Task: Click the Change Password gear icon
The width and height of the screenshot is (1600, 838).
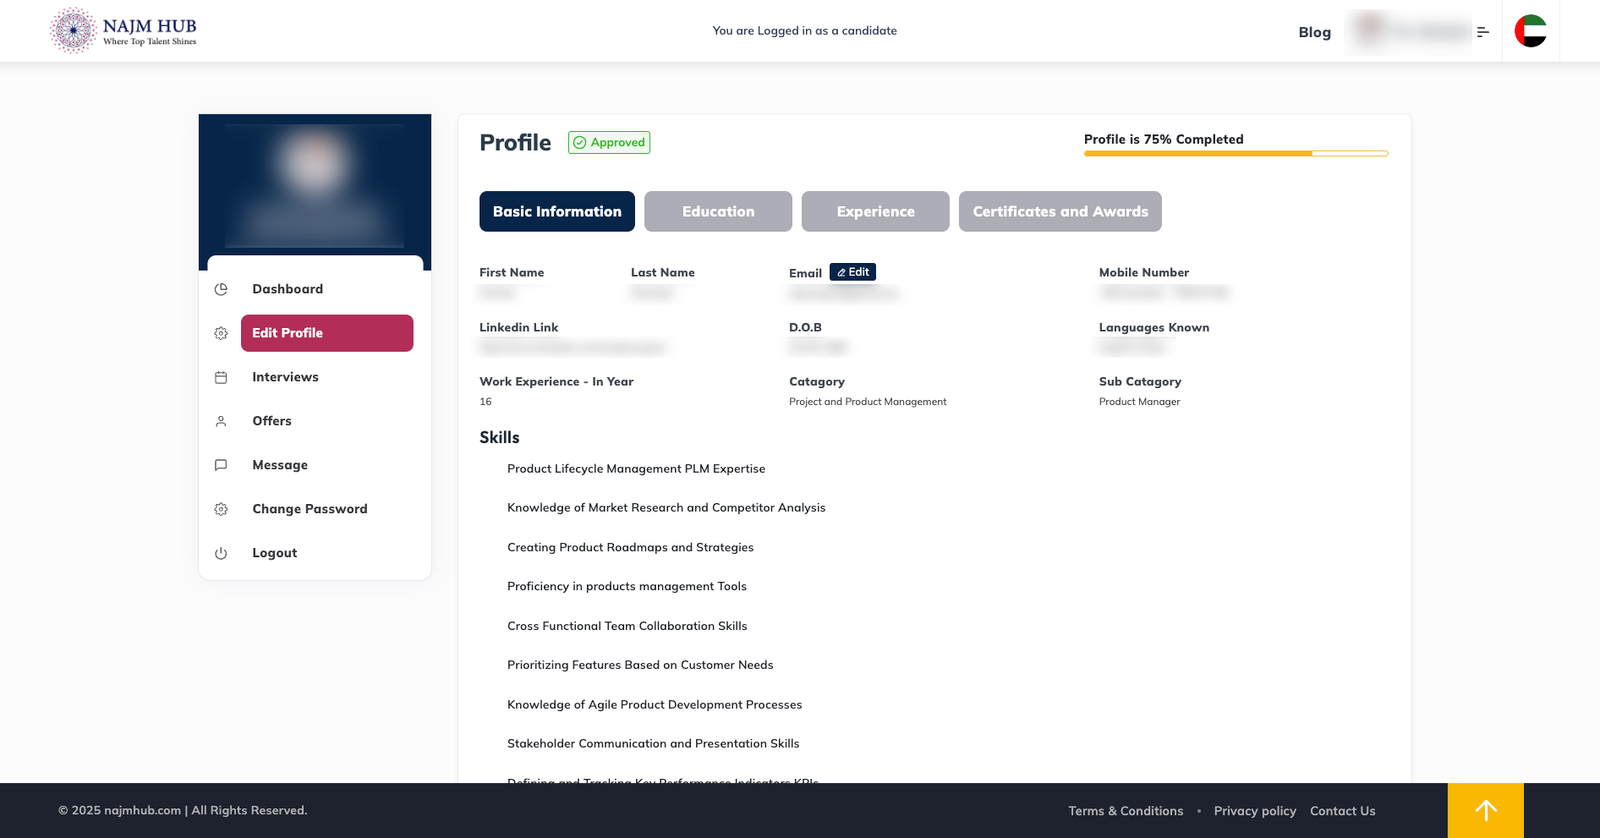Action: (x=221, y=509)
